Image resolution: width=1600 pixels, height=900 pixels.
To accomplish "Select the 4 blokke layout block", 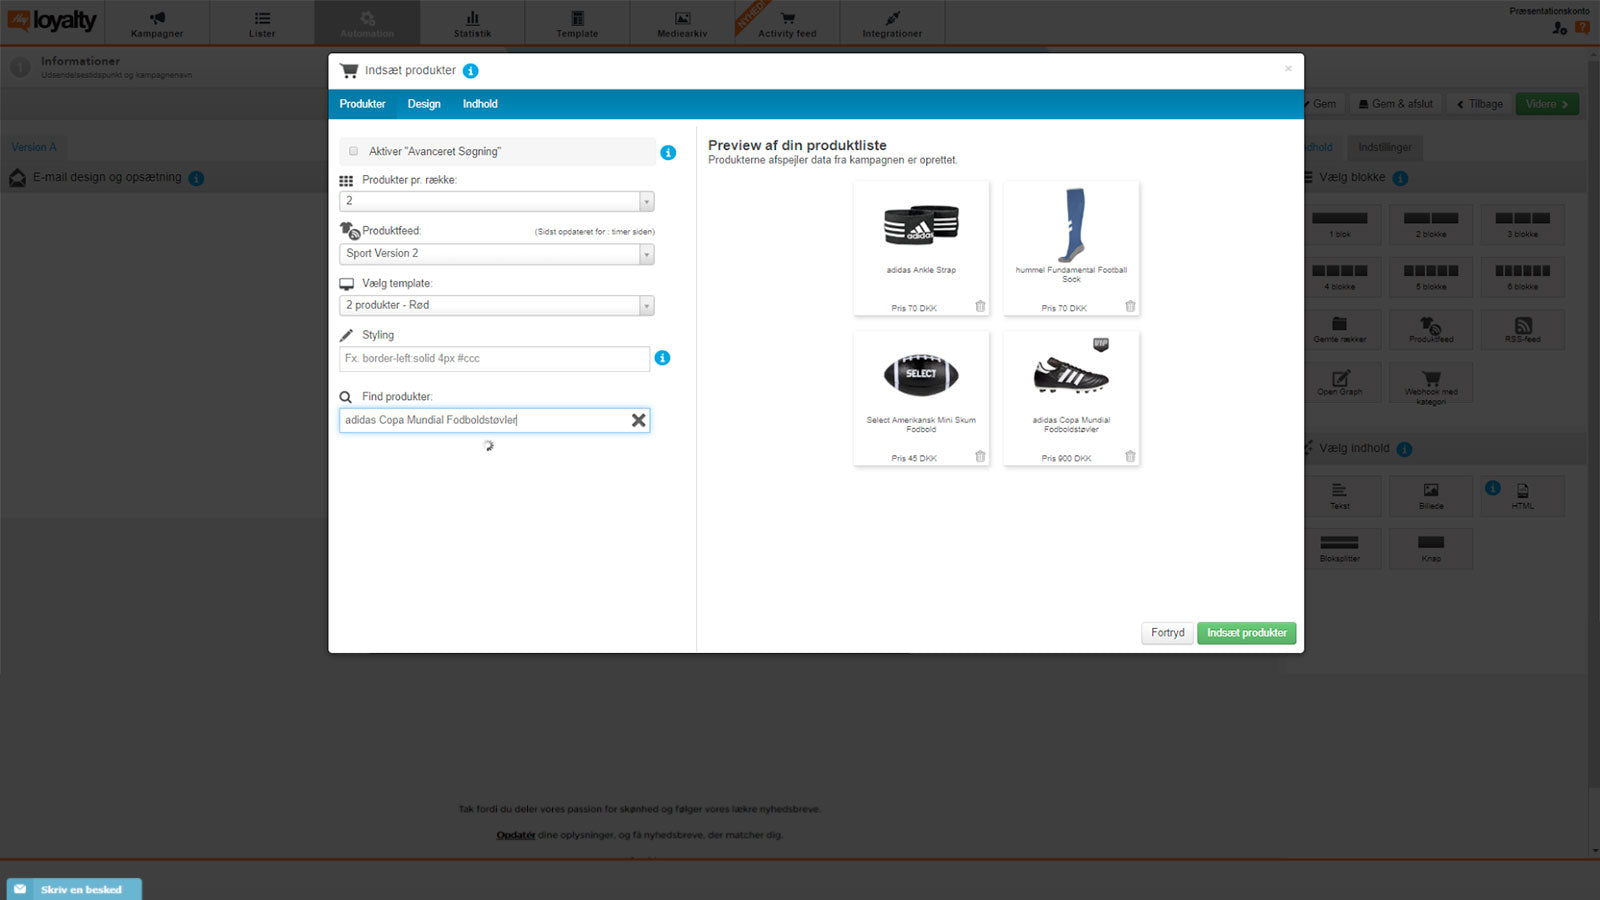I will click(1340, 277).
